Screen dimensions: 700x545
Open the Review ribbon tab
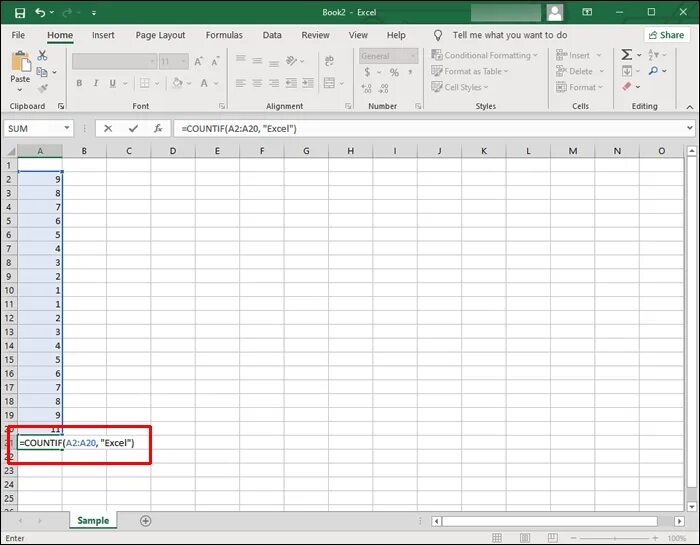tap(315, 35)
